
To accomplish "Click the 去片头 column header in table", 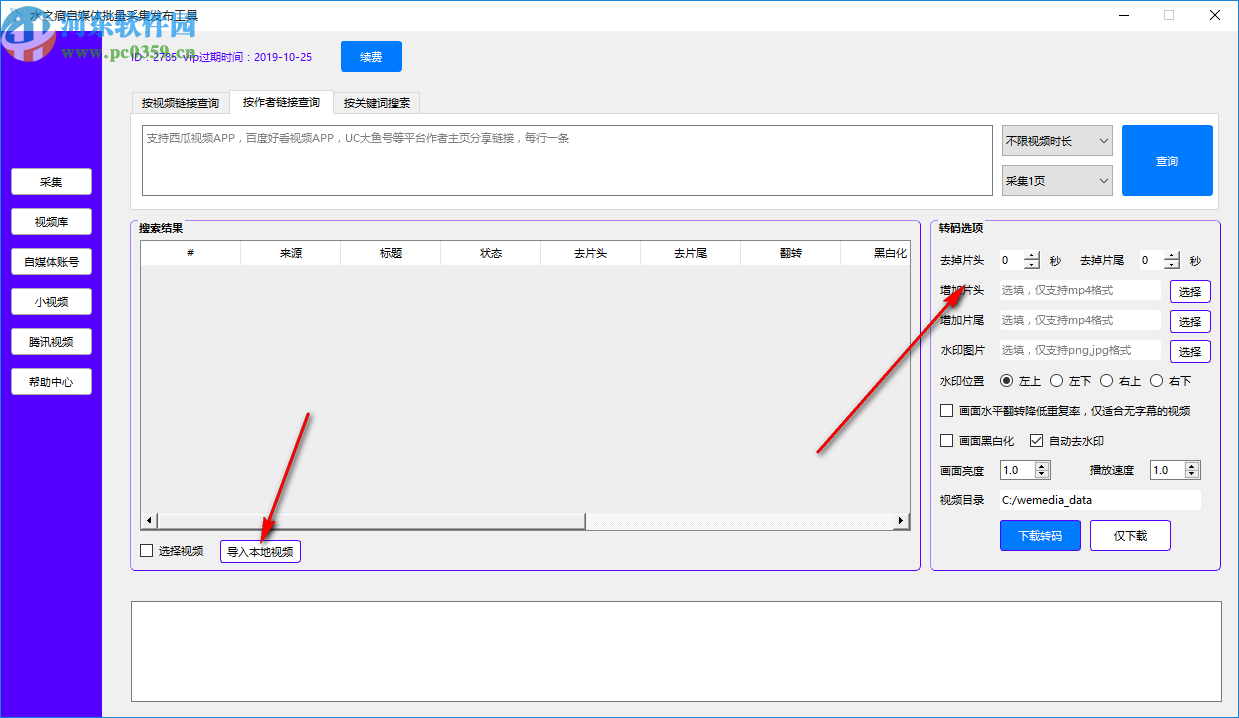I will [591, 253].
